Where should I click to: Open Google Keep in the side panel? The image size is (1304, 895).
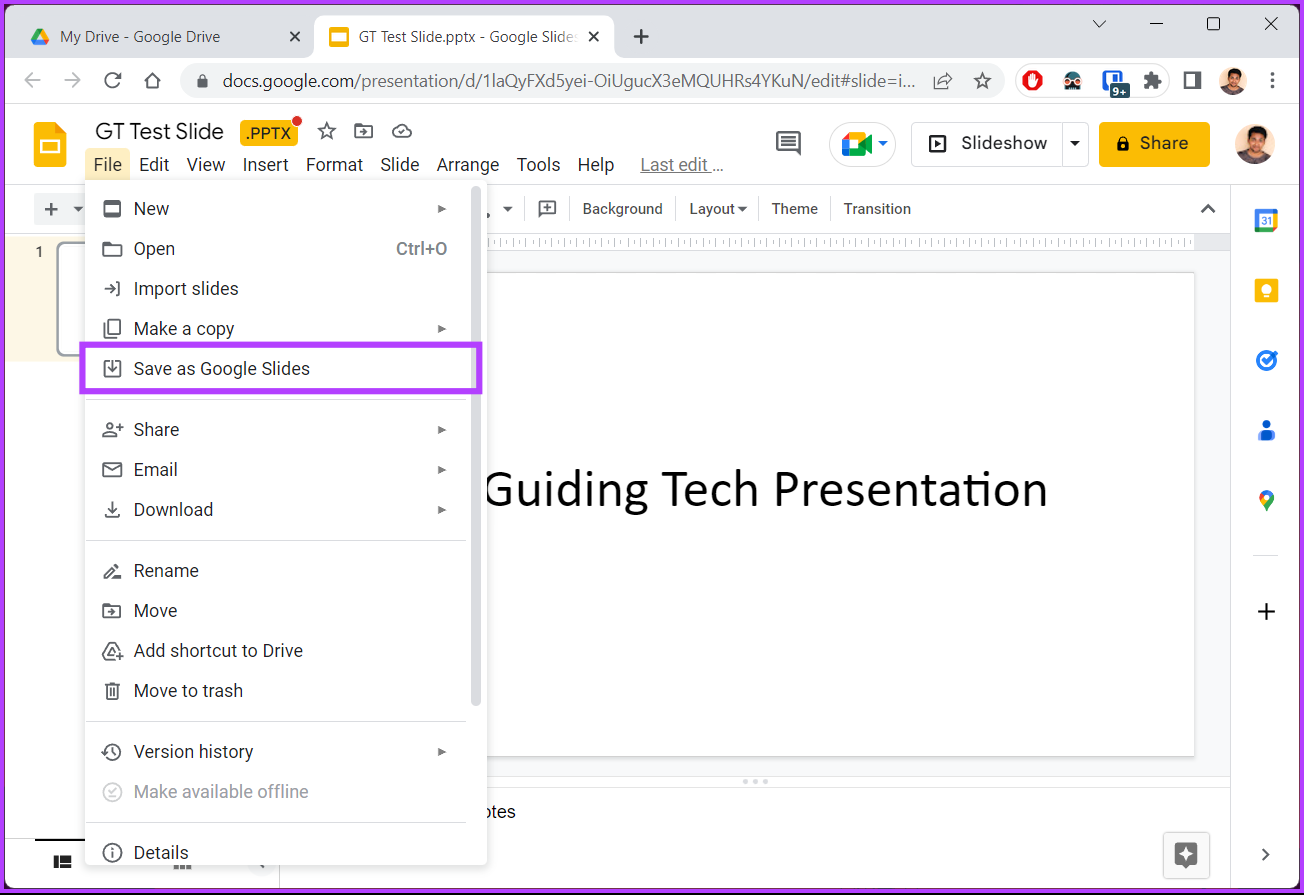[x=1266, y=290]
